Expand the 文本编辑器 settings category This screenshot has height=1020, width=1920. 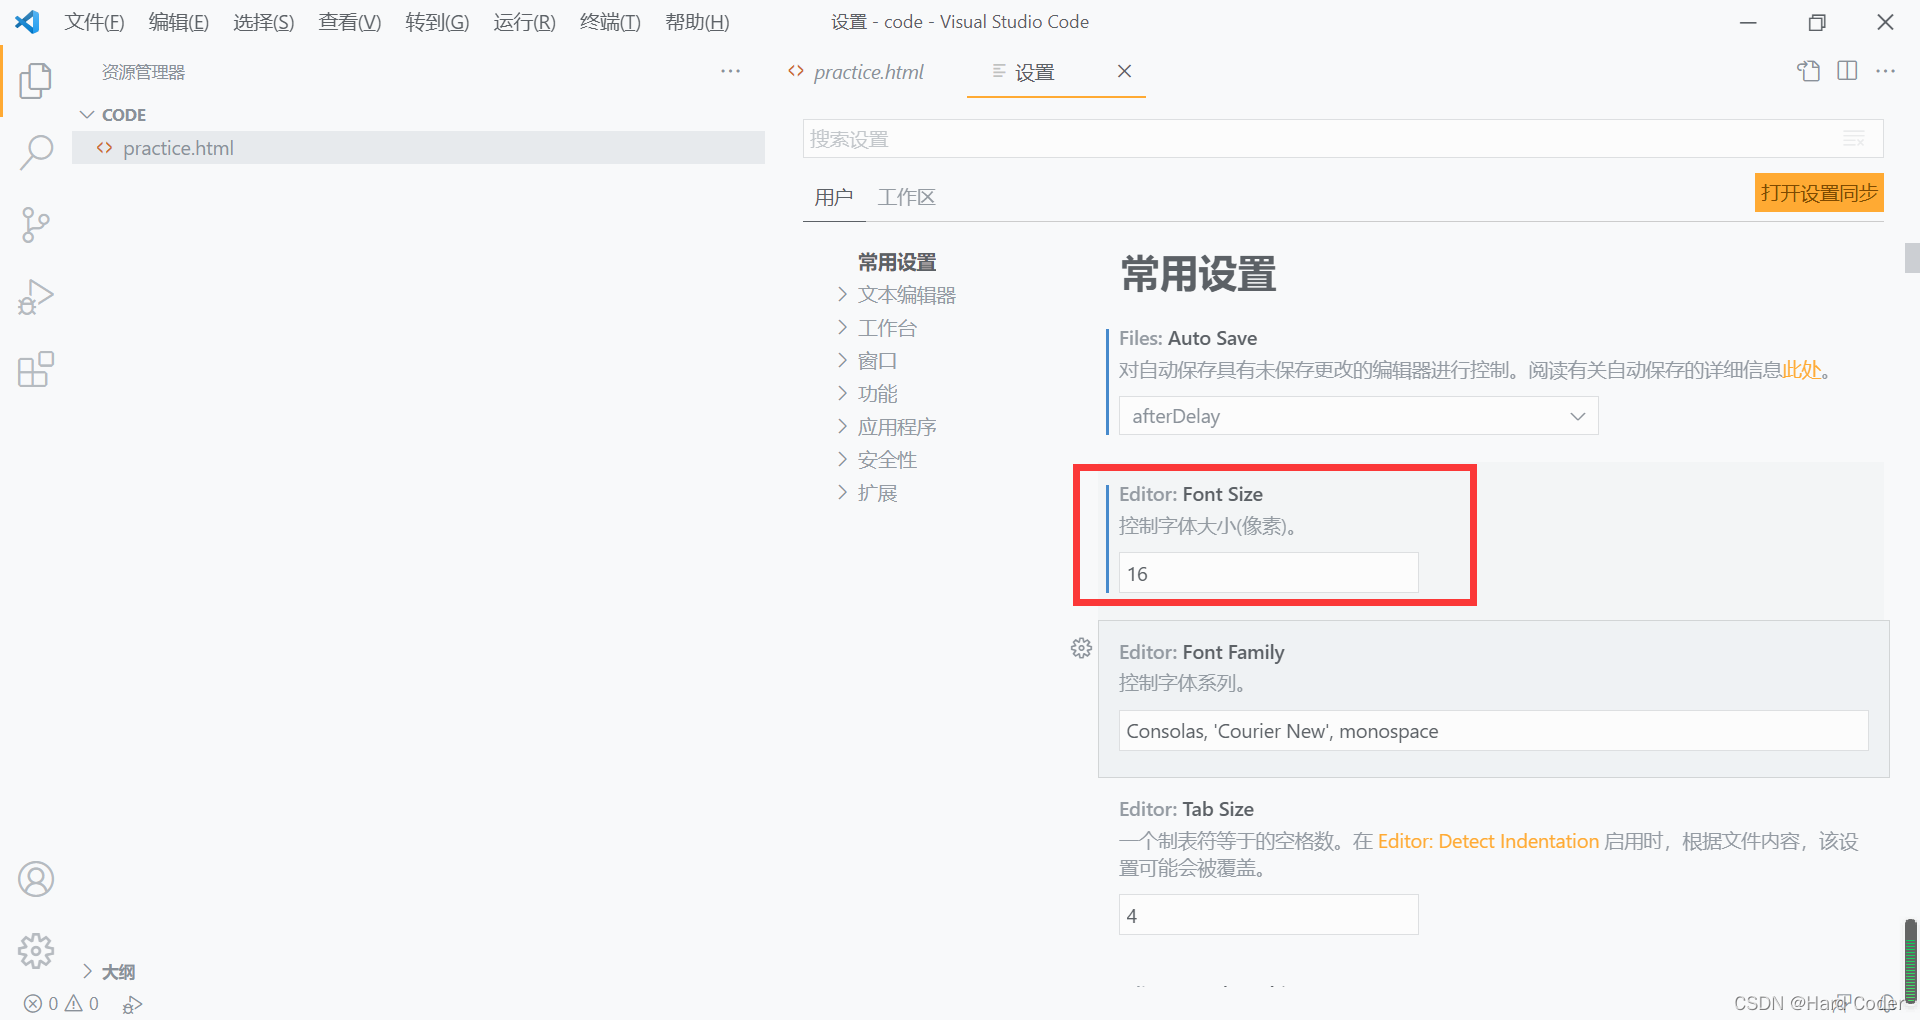pyautogui.click(x=897, y=295)
